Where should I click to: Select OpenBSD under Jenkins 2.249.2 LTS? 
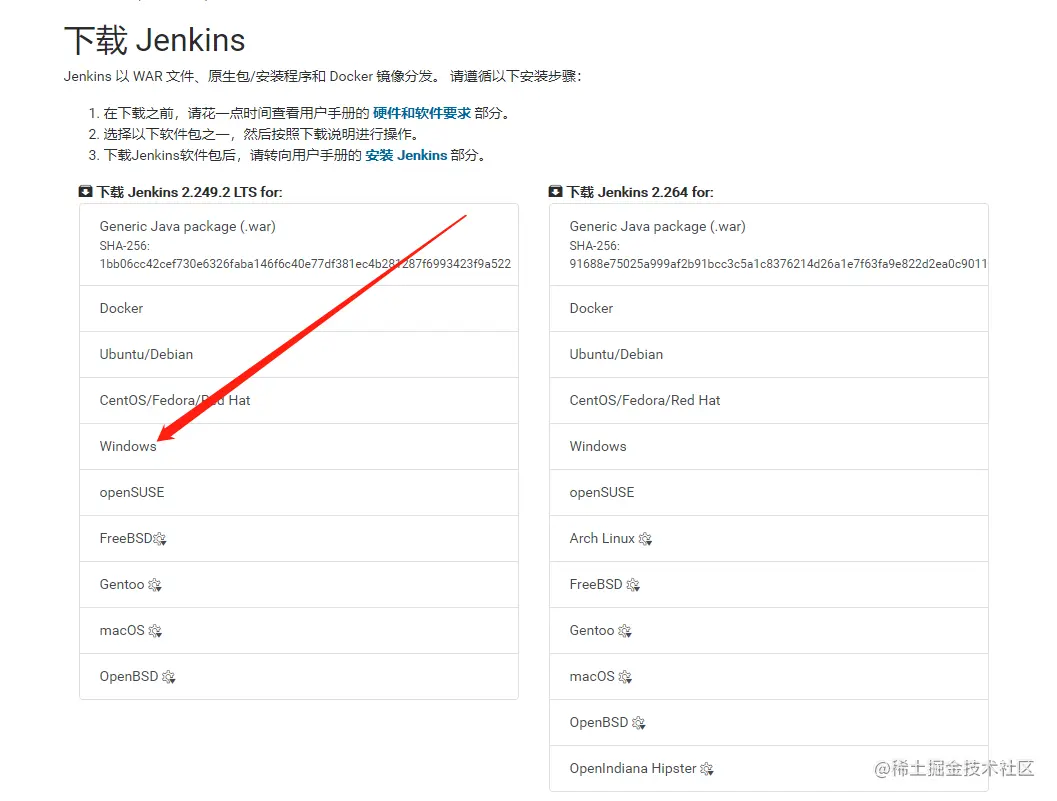pos(299,676)
